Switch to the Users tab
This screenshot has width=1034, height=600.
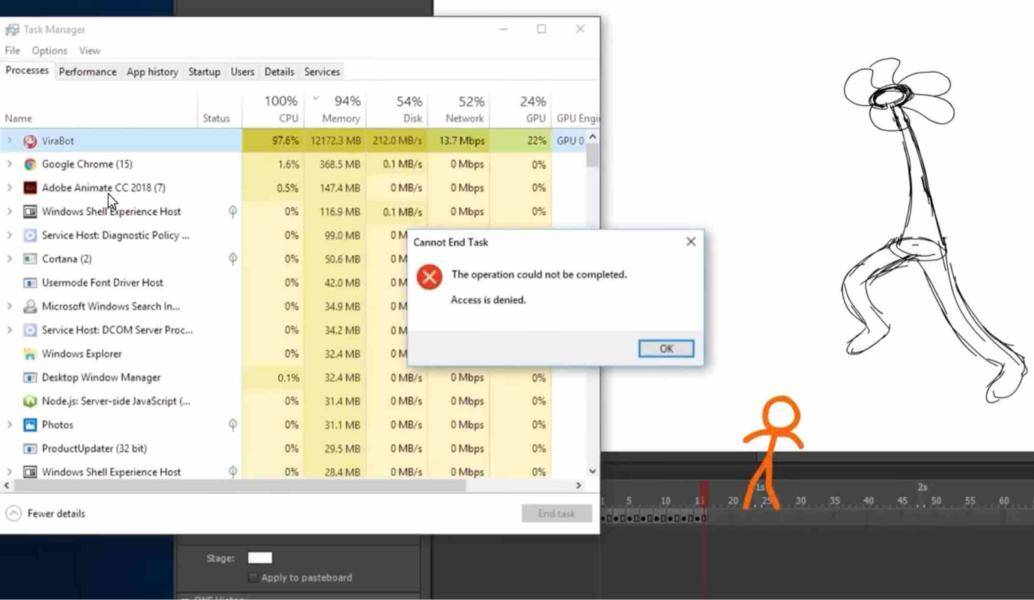[x=243, y=72]
